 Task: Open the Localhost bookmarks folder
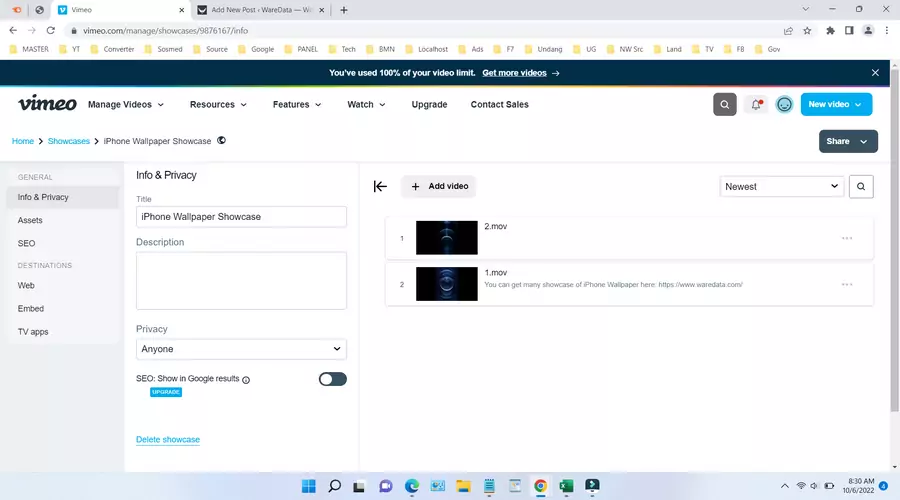[426, 49]
